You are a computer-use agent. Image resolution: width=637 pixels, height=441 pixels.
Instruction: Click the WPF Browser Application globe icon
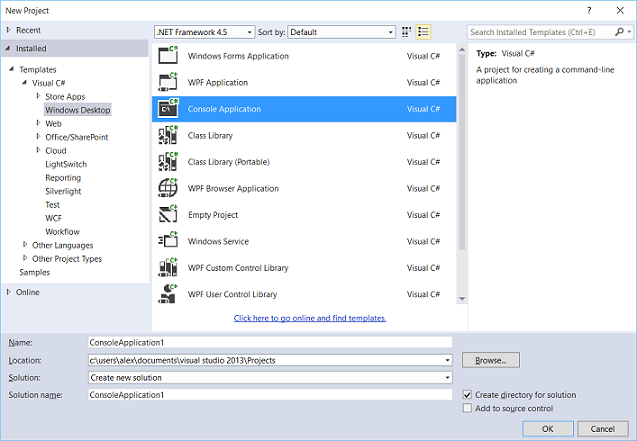168,188
